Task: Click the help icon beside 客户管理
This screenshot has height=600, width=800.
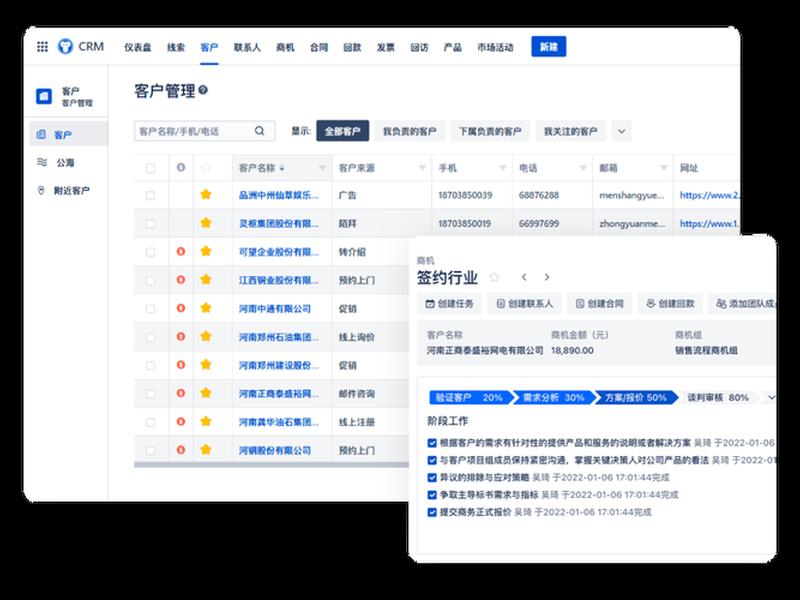Action: click(203, 90)
